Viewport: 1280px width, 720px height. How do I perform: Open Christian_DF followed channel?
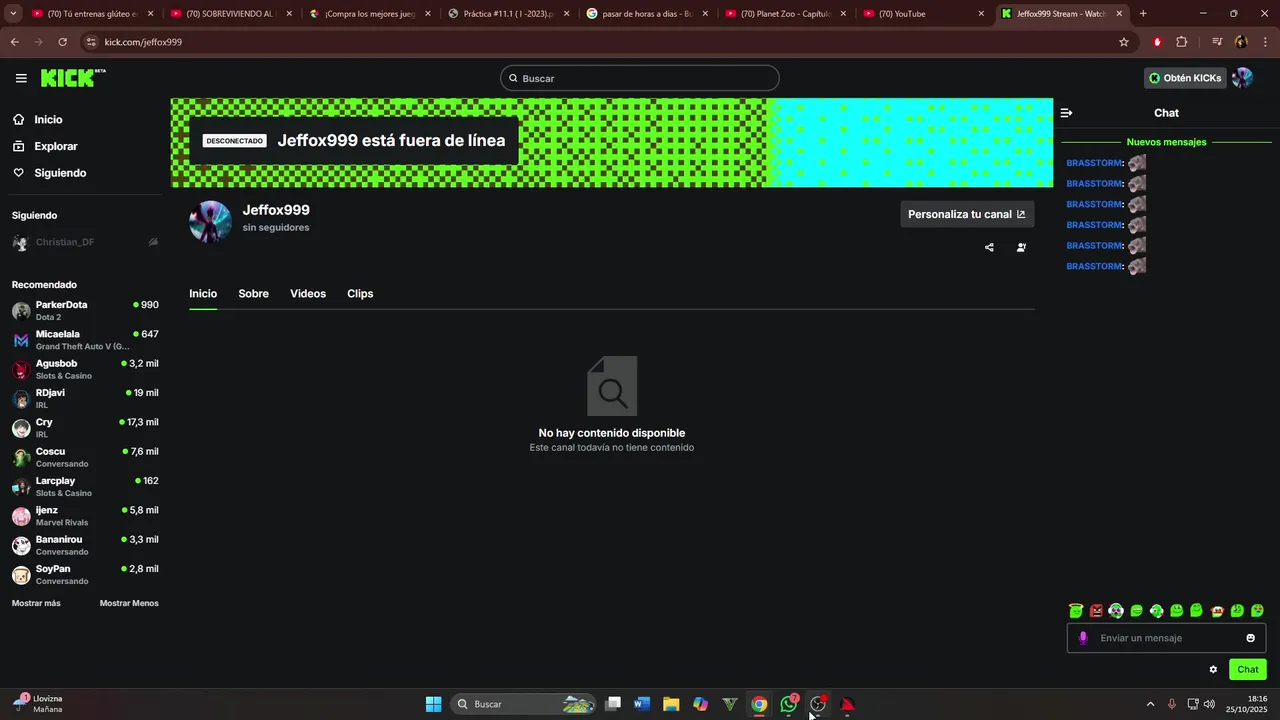coord(84,242)
